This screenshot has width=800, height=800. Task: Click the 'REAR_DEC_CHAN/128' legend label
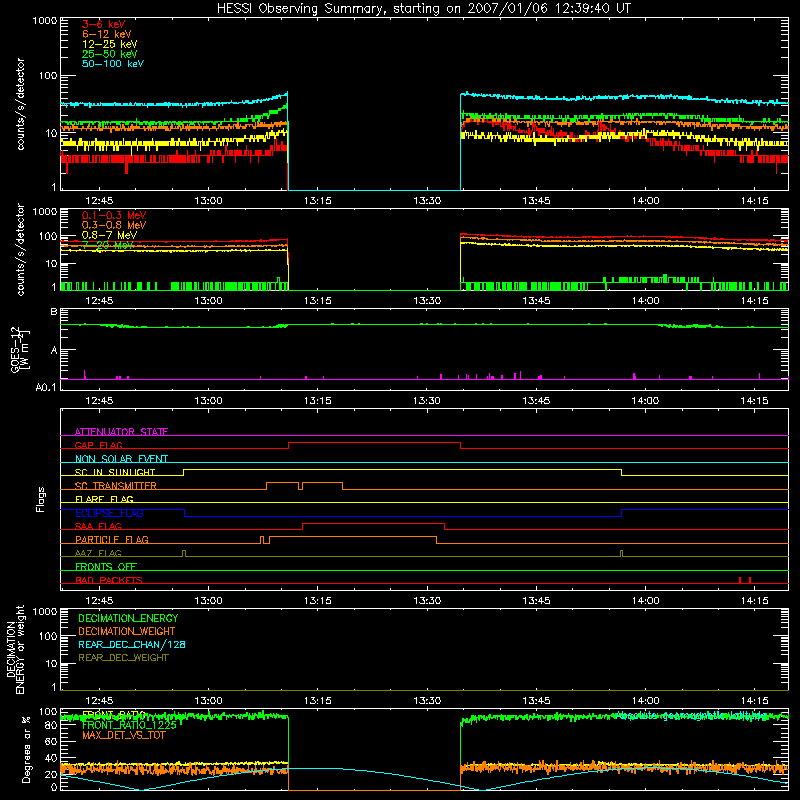[x=132, y=644]
